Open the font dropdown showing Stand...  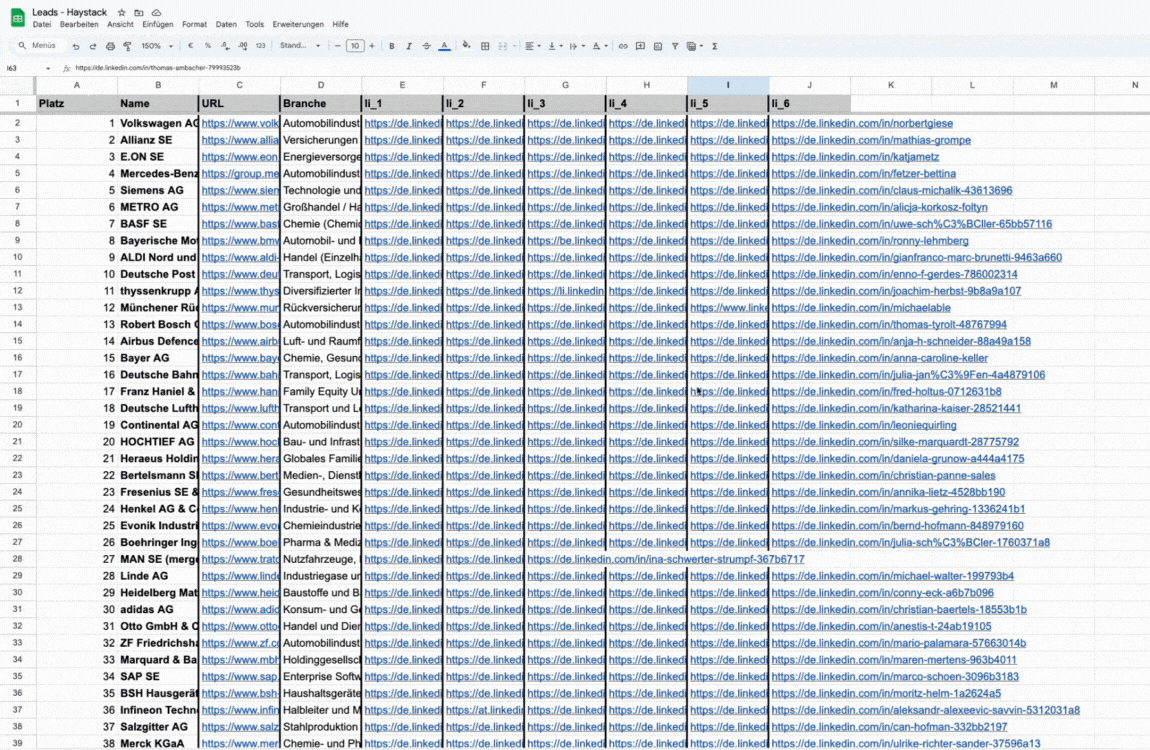(300, 46)
